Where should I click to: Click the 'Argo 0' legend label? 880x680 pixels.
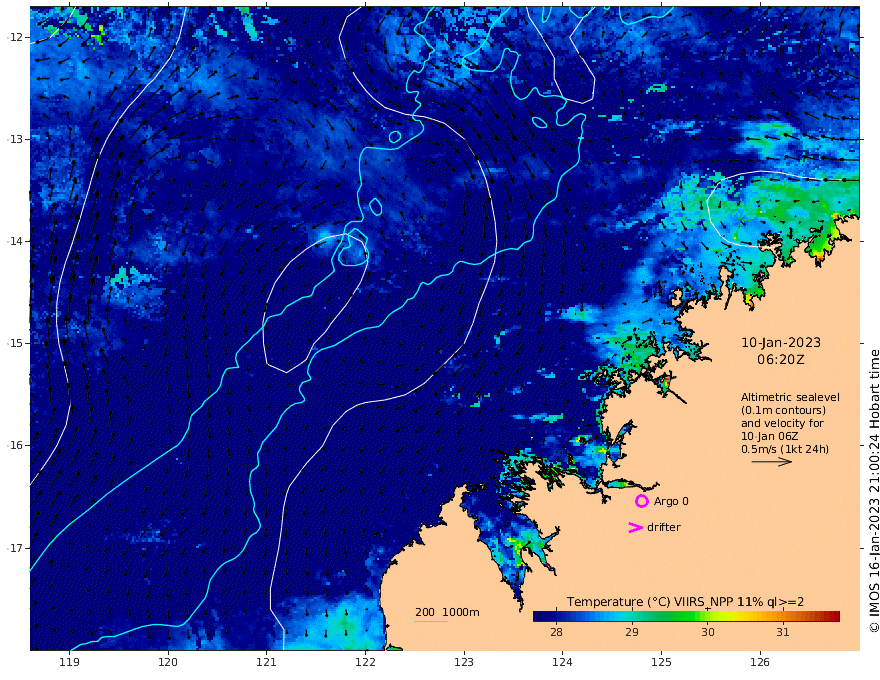coord(671,501)
